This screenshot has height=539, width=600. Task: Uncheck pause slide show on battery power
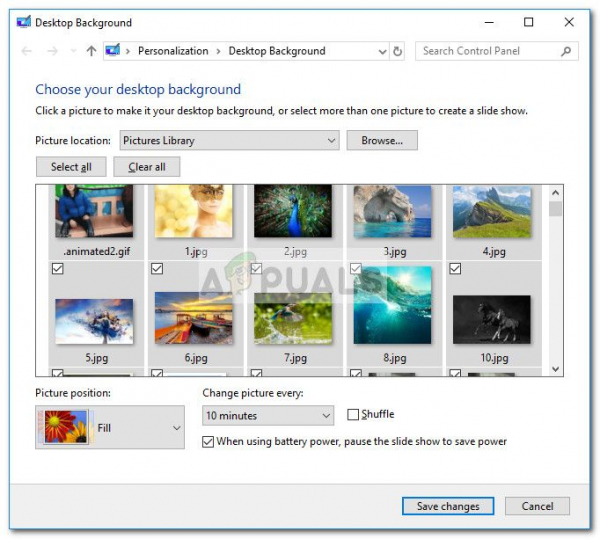click(208, 442)
